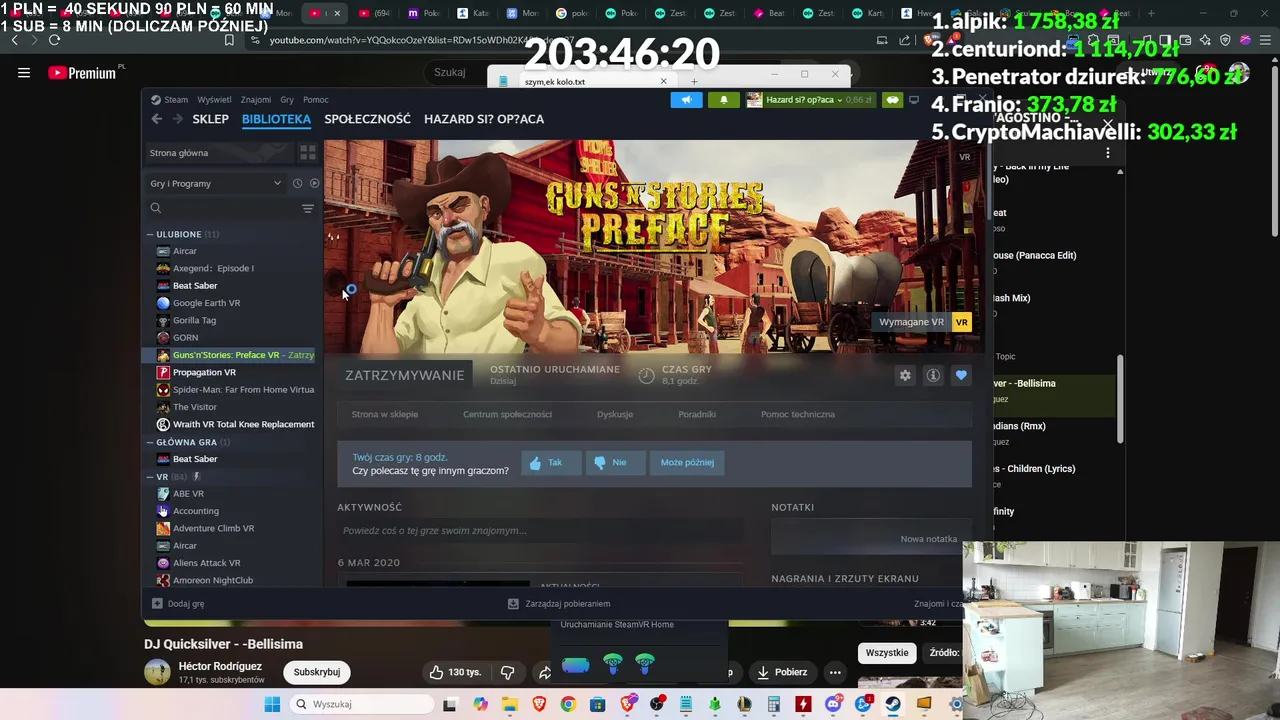This screenshot has height=720, width=1280.
Task: Open YouTube hamburger menu
Action: (x=24, y=73)
